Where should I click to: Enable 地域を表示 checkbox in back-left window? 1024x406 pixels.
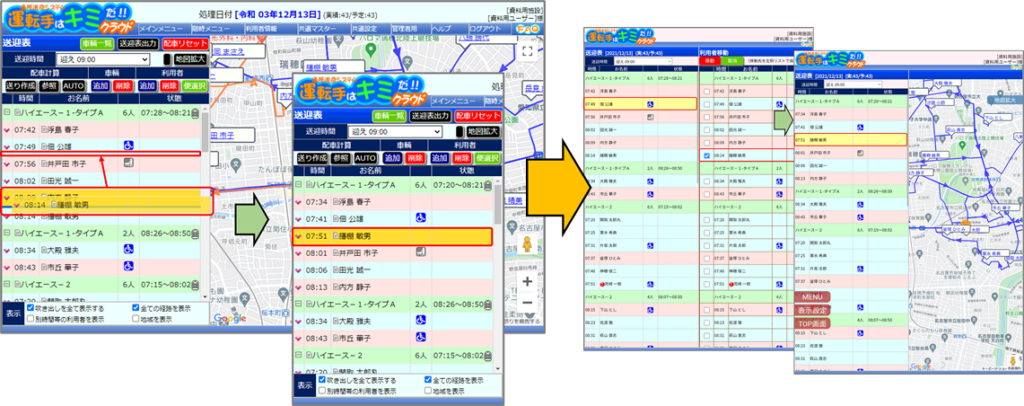[x=135, y=319]
